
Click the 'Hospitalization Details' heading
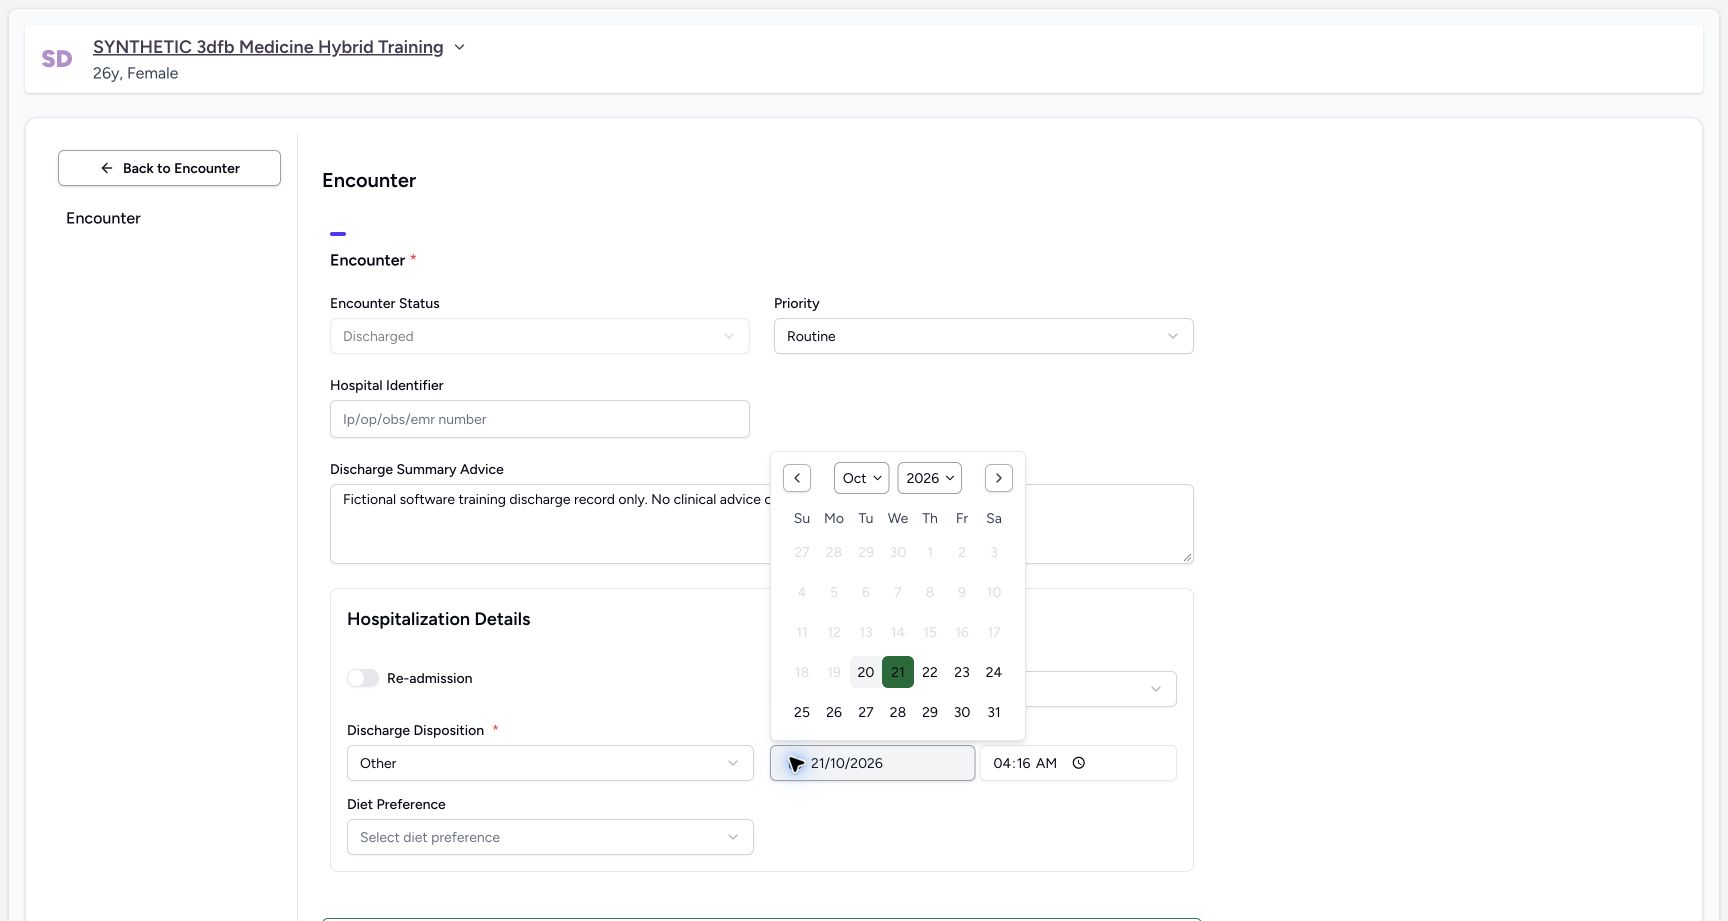pyautogui.click(x=438, y=619)
